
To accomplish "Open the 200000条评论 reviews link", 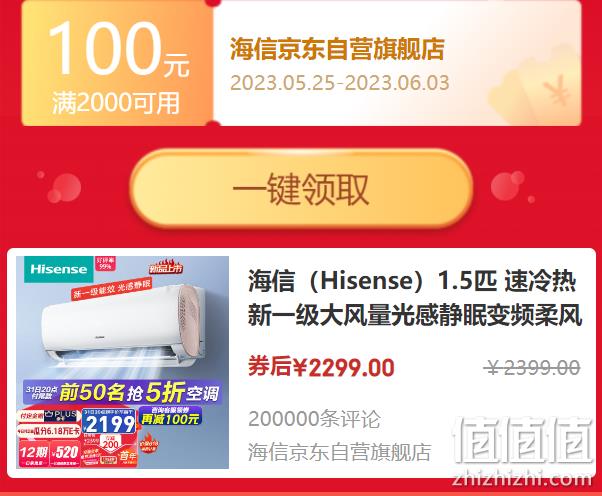I will click(314, 419).
